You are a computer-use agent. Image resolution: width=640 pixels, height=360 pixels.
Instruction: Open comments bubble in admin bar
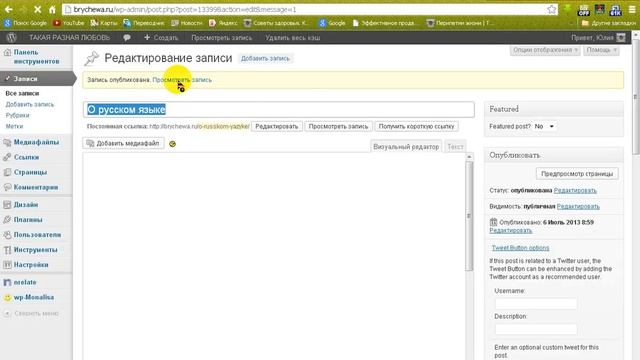pyautogui.click(x=127, y=38)
